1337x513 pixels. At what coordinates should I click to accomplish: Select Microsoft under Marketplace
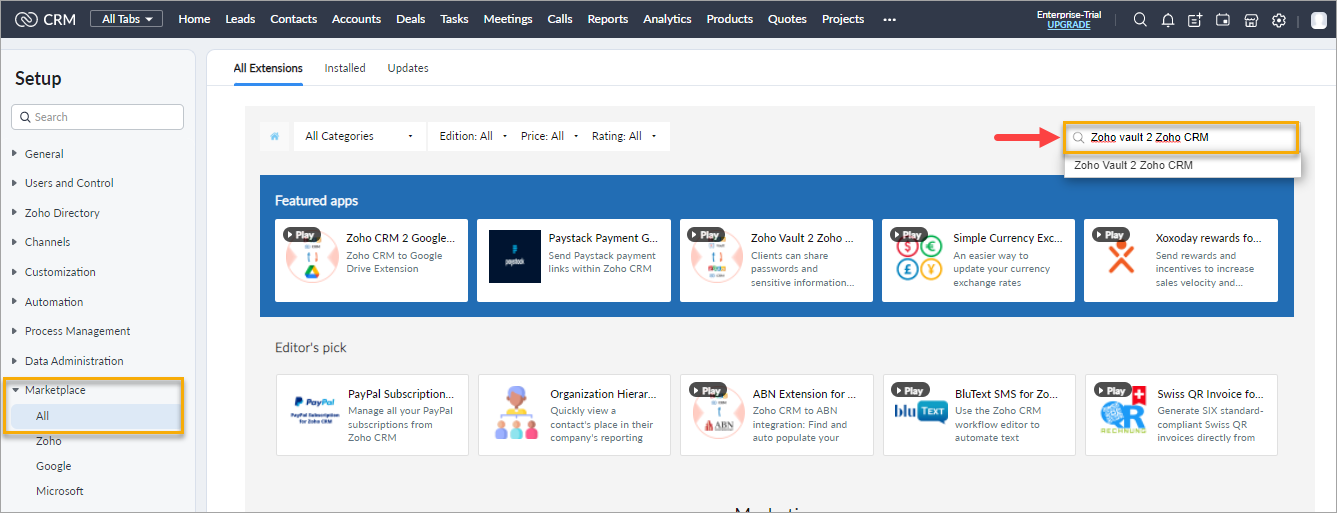tap(60, 491)
